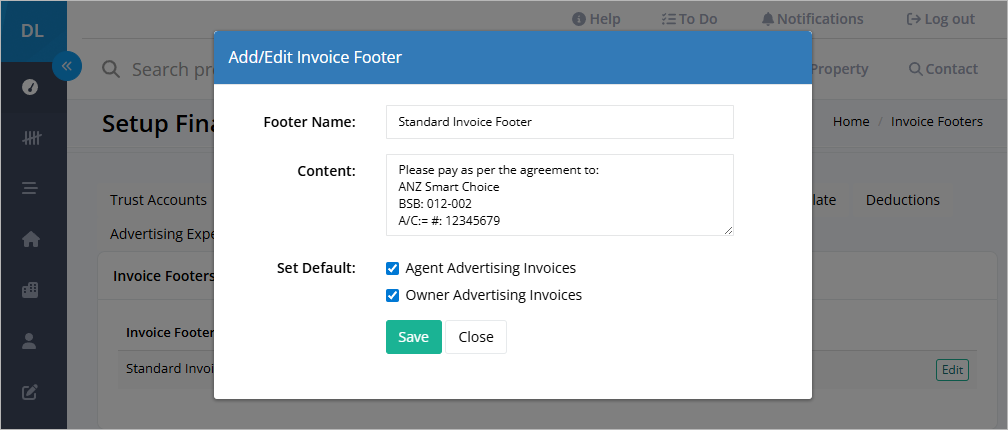Screen dimensions: 1008x430
Task: Open the tally marks sidebar icon
Action: (x=32, y=138)
